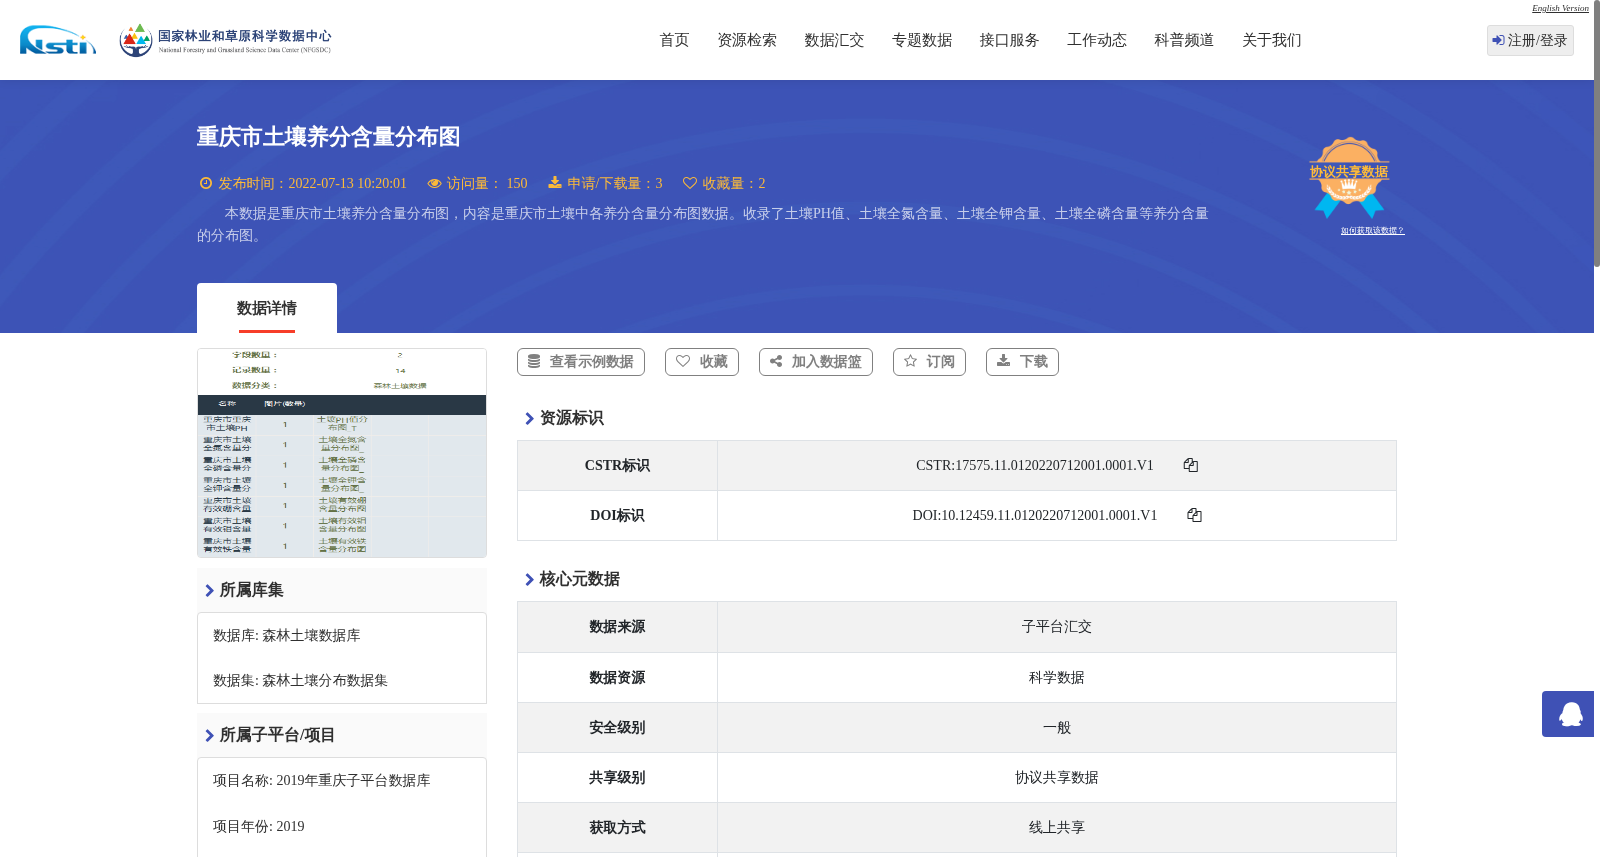Select the 数据库: 森林土壤数据库 entry
The width and height of the screenshot is (1600, 857).
coord(287,636)
